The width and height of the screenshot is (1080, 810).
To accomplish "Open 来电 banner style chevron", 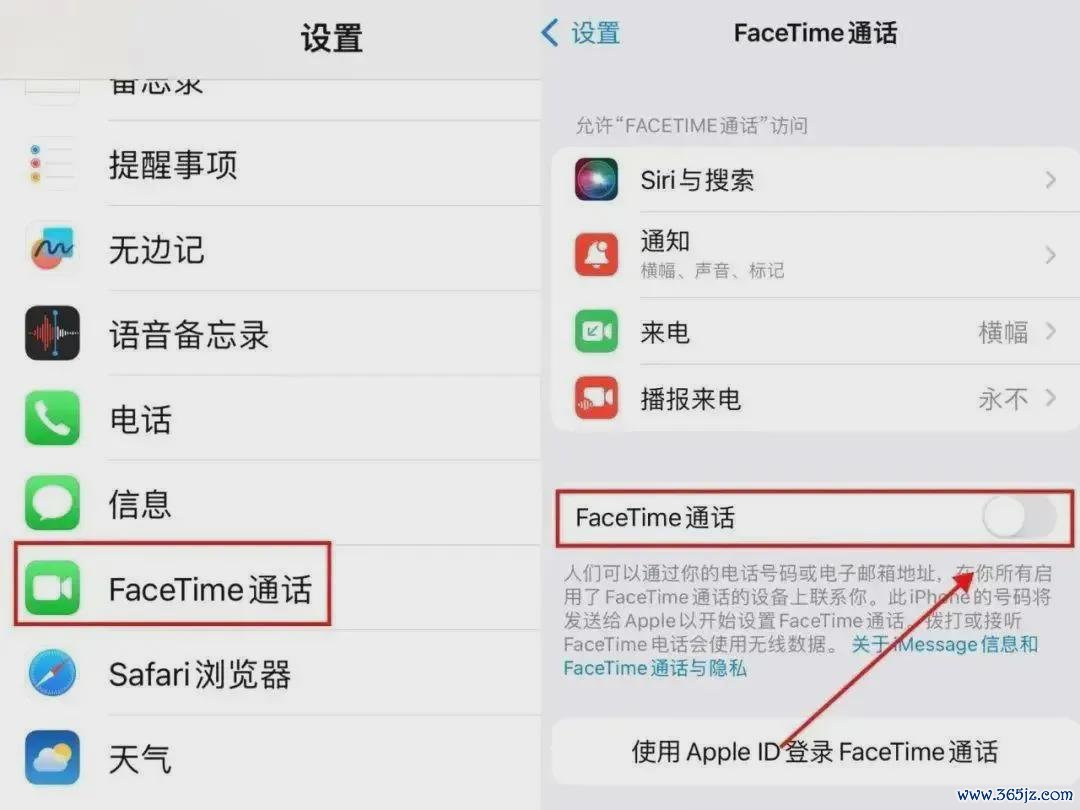I will pyautogui.click(x=1050, y=331).
